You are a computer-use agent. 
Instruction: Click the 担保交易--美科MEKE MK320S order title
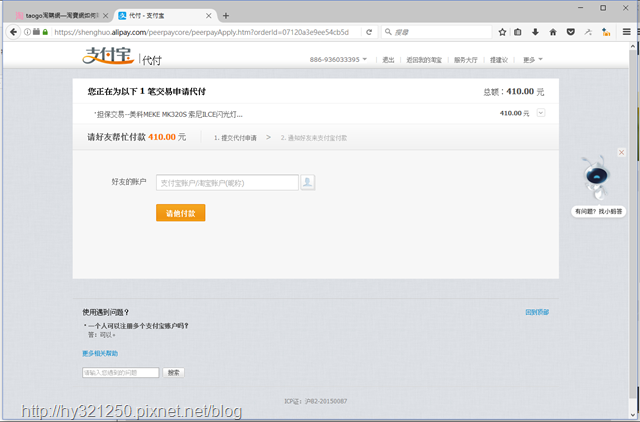tap(168, 114)
